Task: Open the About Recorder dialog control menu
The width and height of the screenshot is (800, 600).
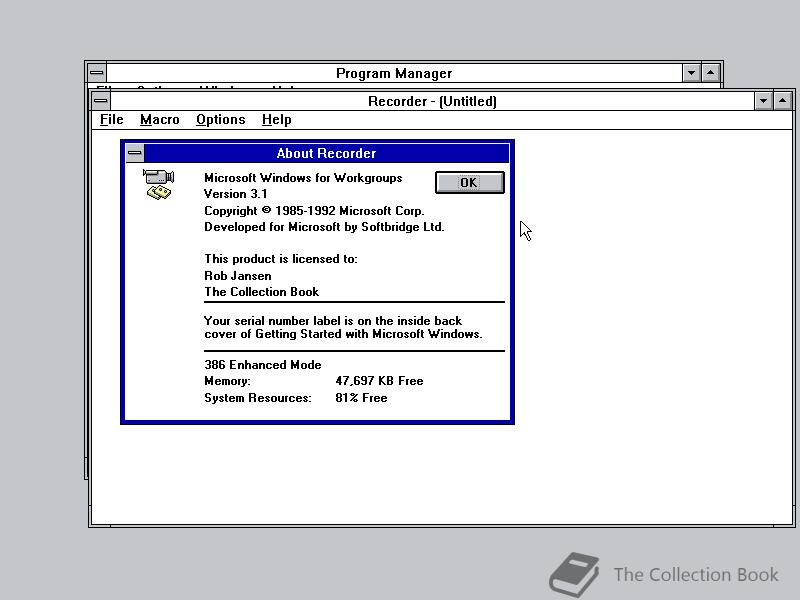Action: coord(135,153)
